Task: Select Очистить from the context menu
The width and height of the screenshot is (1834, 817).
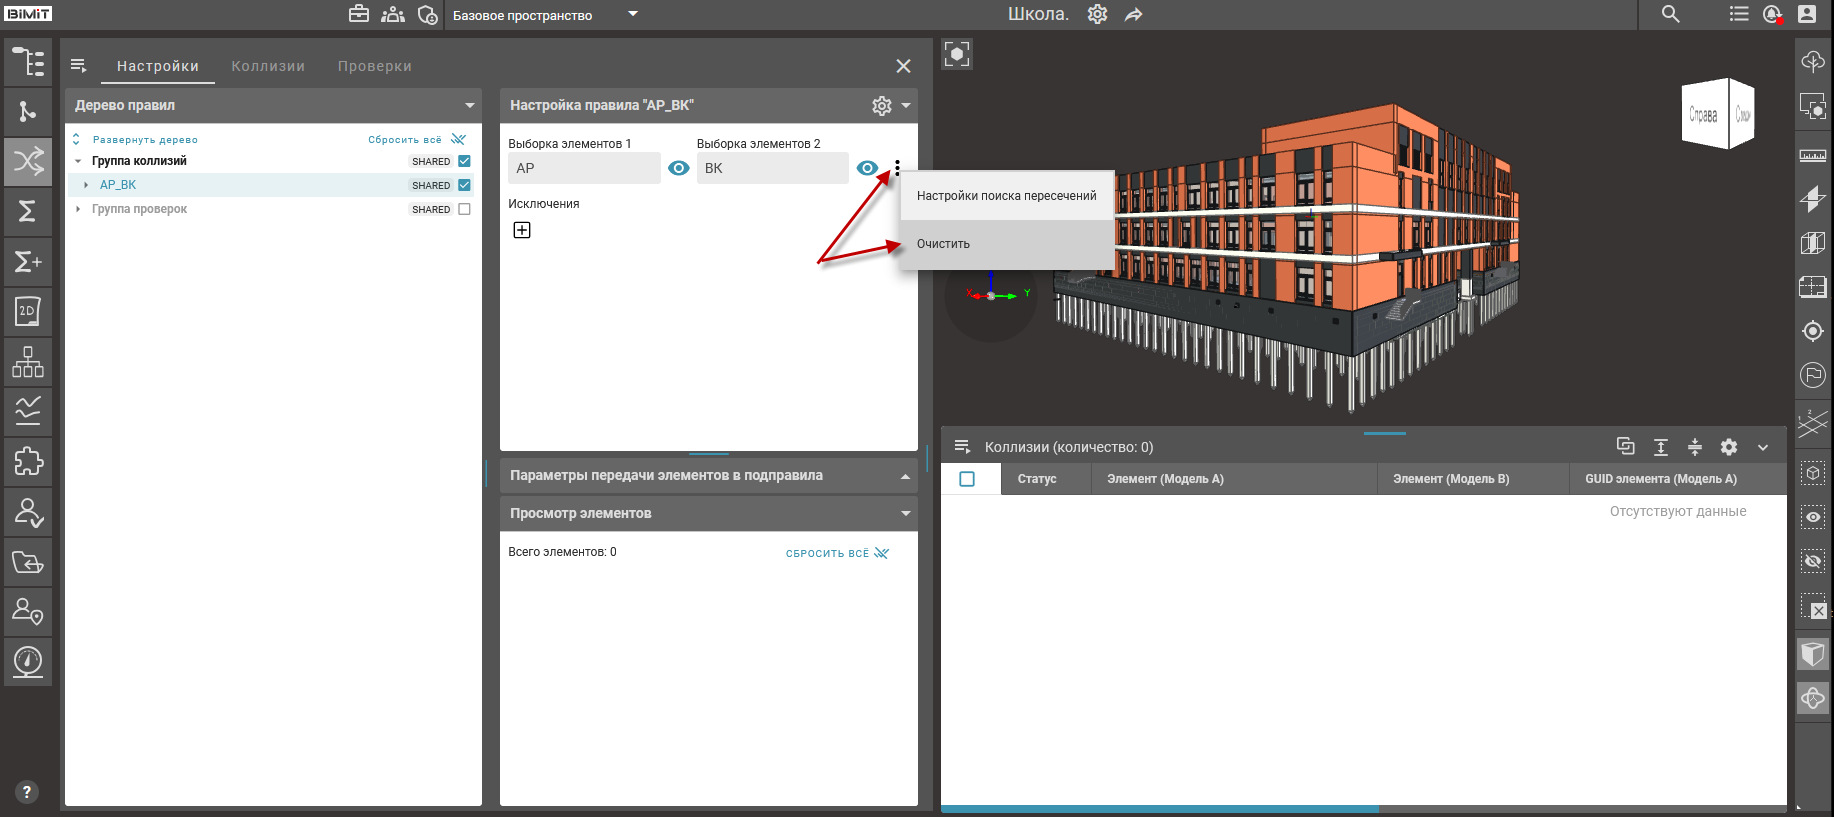Action: click(x=943, y=244)
